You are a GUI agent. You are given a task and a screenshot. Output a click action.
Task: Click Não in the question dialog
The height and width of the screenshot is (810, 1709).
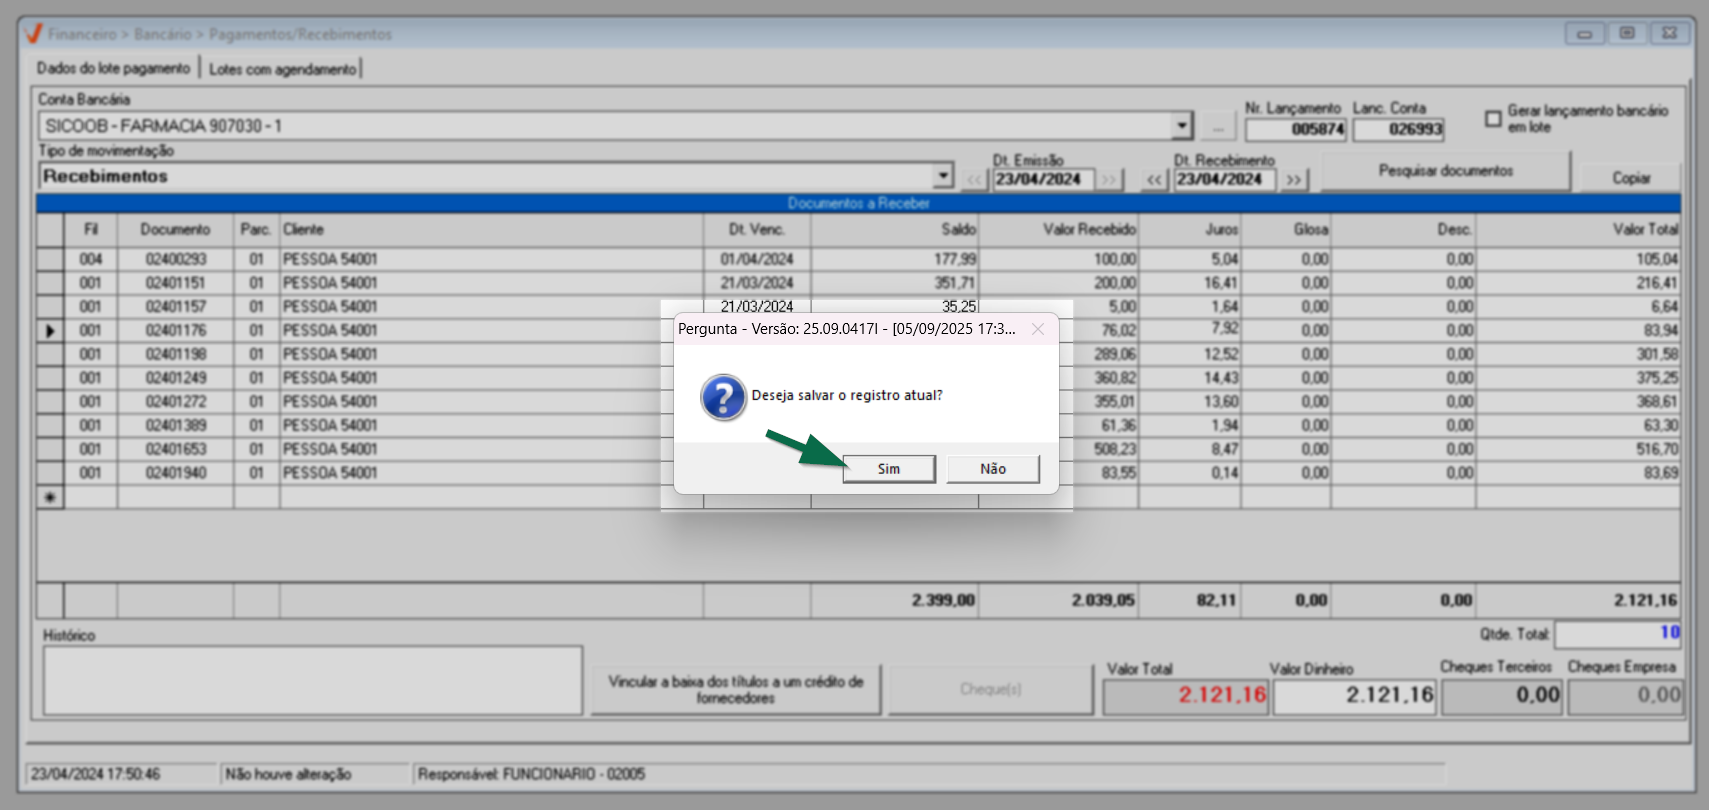point(992,469)
